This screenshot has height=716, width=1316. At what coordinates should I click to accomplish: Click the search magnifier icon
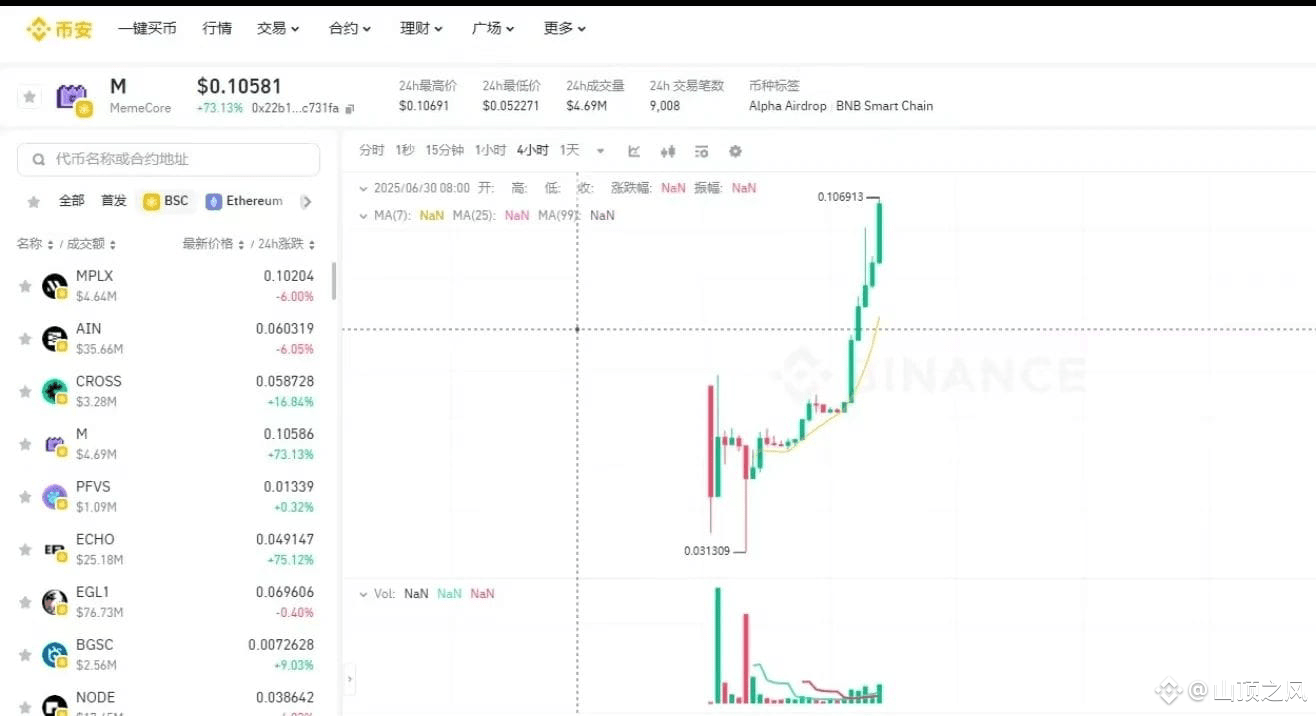coord(38,159)
